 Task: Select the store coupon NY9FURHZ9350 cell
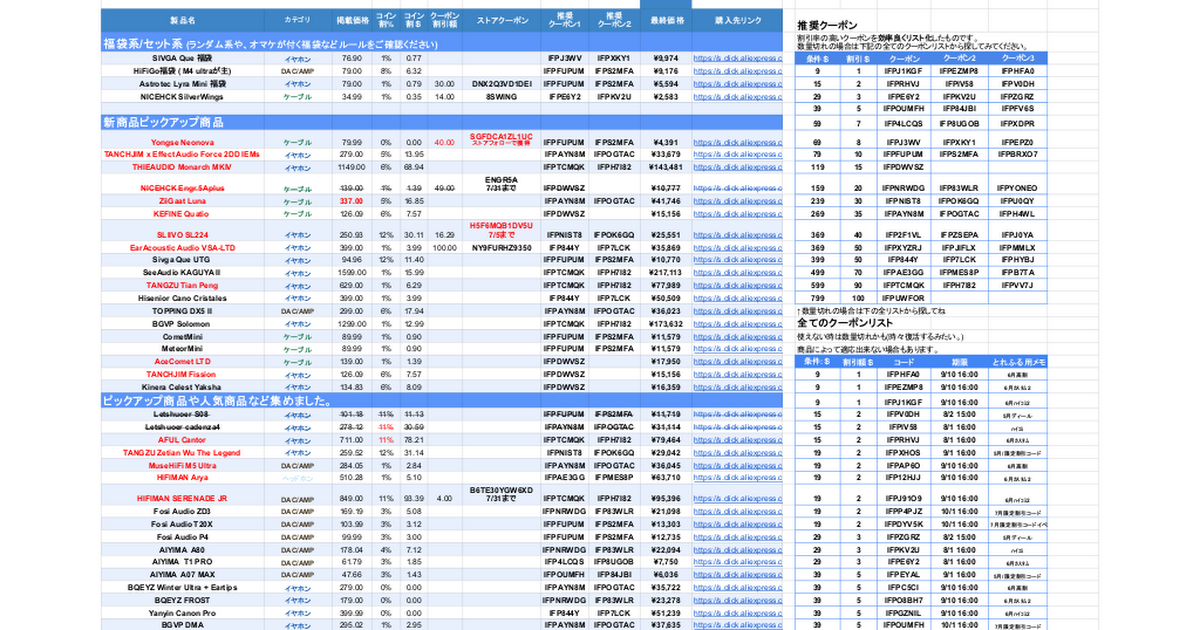point(502,247)
